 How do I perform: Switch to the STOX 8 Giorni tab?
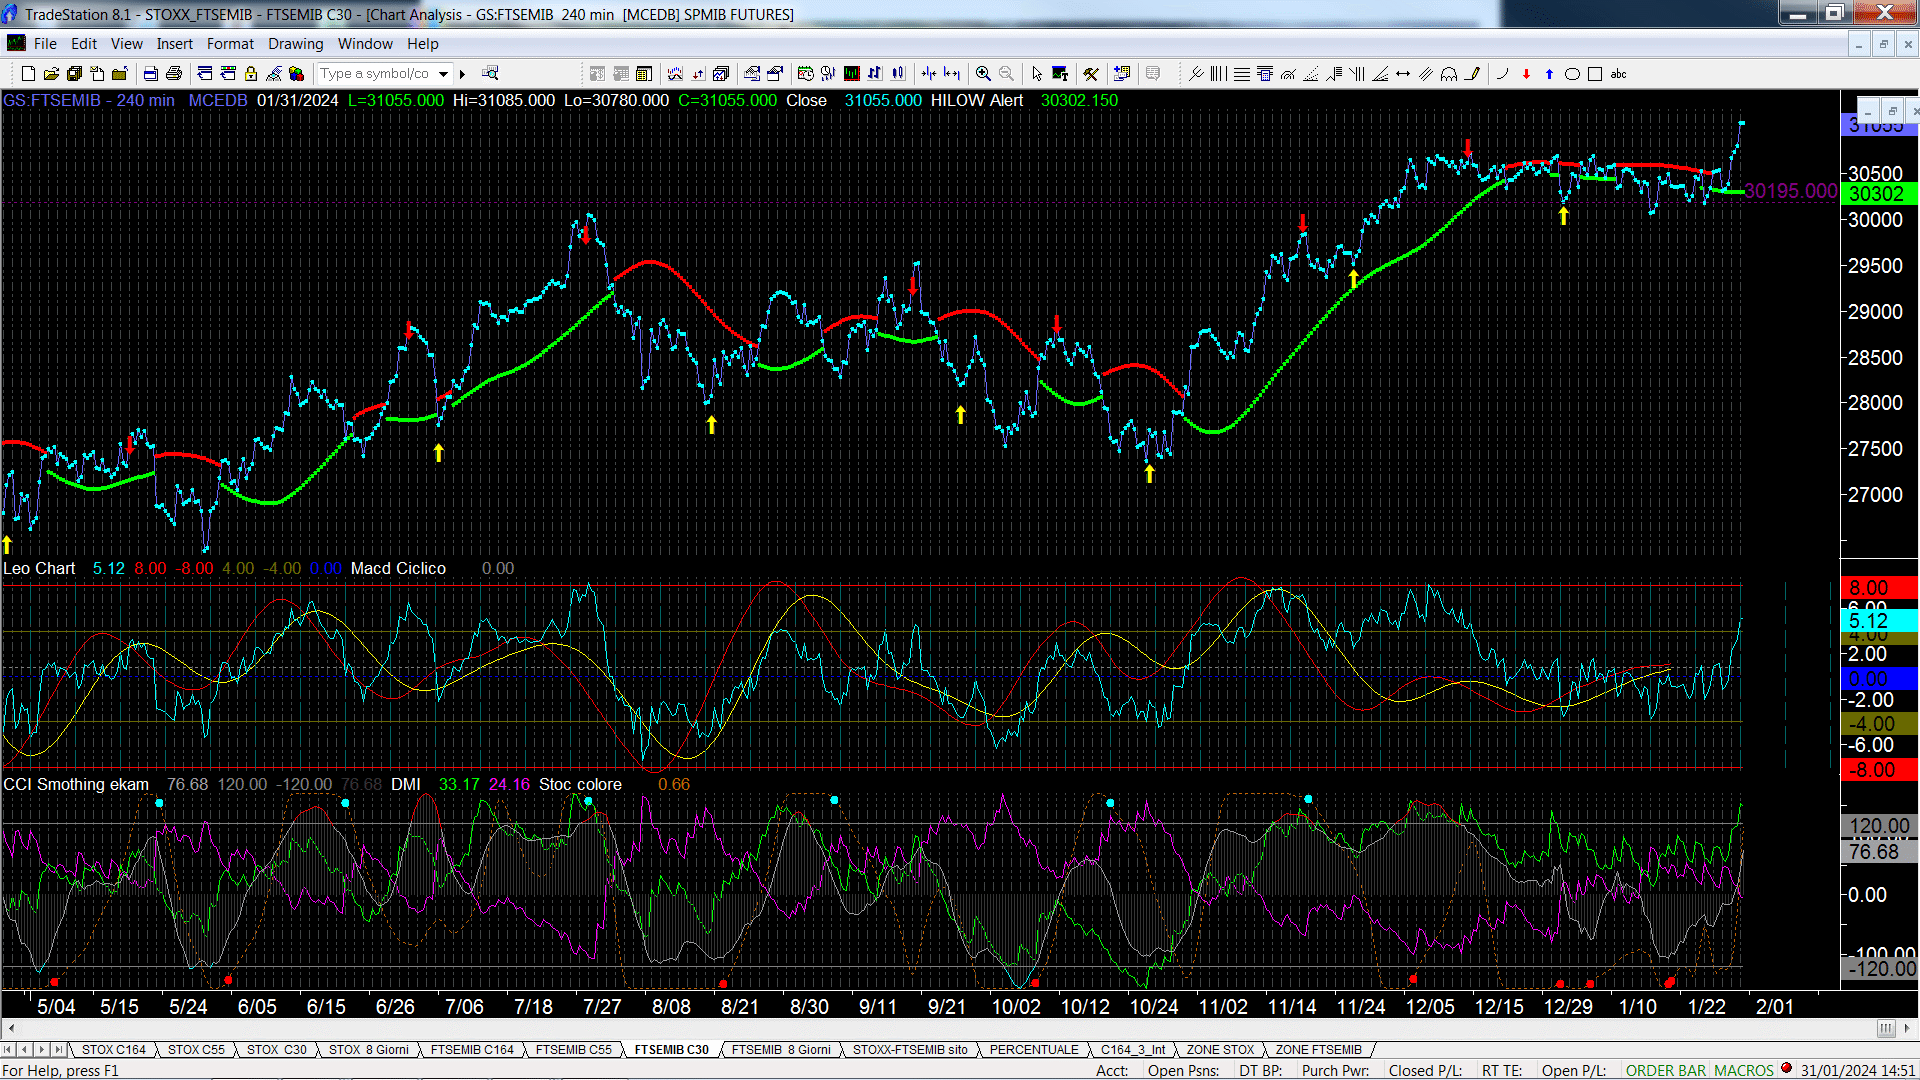[x=368, y=1050]
